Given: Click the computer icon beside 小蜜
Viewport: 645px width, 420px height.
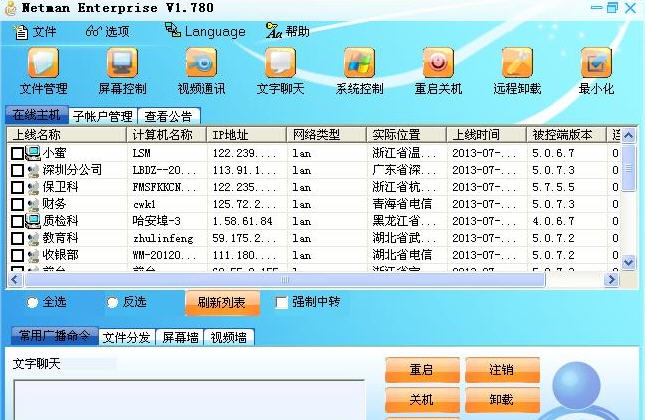Looking at the screenshot, I should point(33,153).
